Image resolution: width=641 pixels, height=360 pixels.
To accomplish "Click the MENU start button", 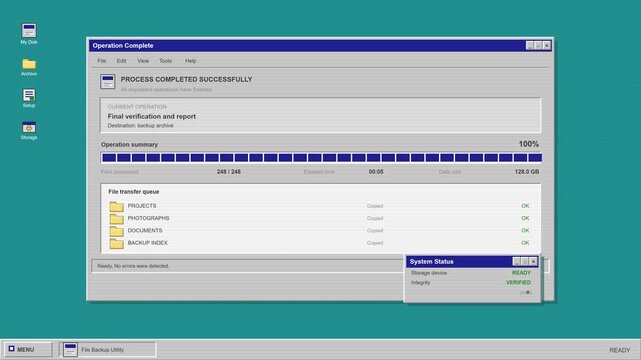I will tap(28, 349).
